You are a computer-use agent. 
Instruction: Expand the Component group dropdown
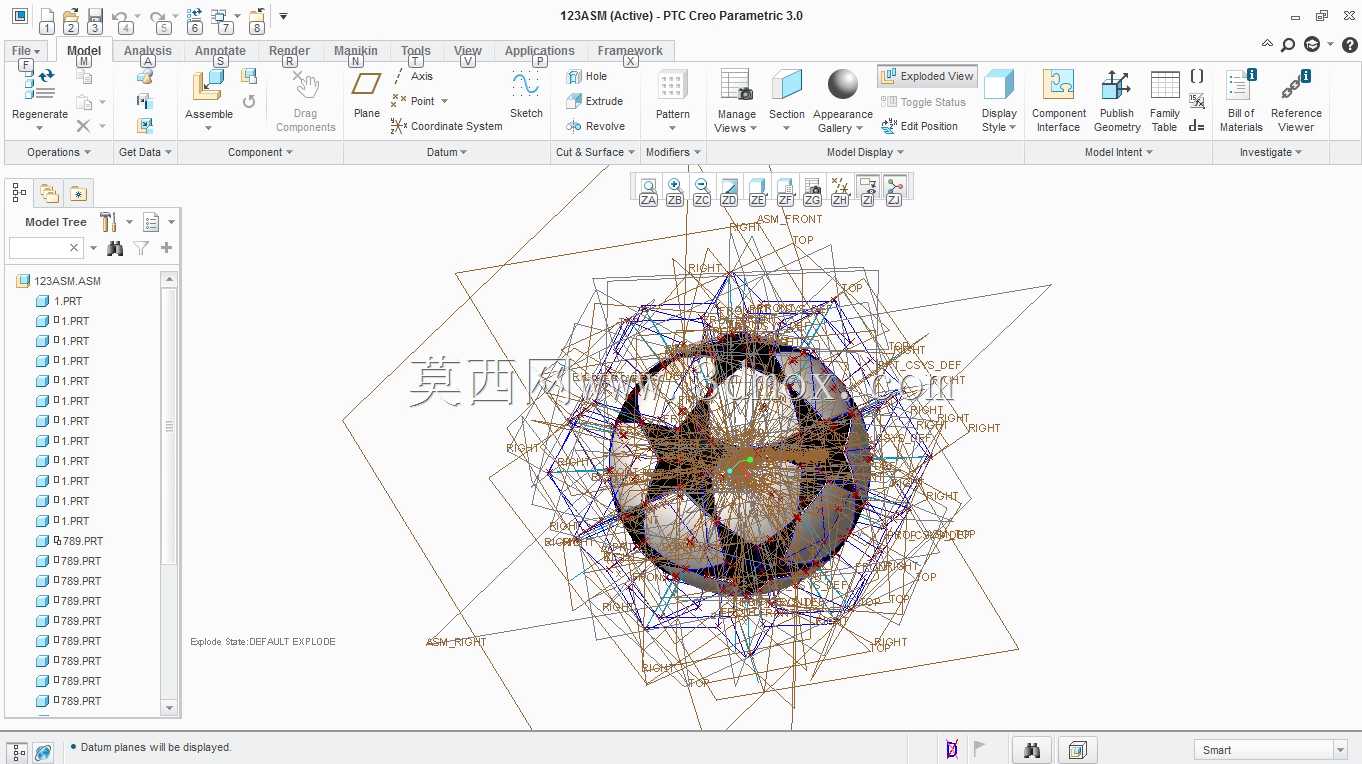tap(260, 152)
